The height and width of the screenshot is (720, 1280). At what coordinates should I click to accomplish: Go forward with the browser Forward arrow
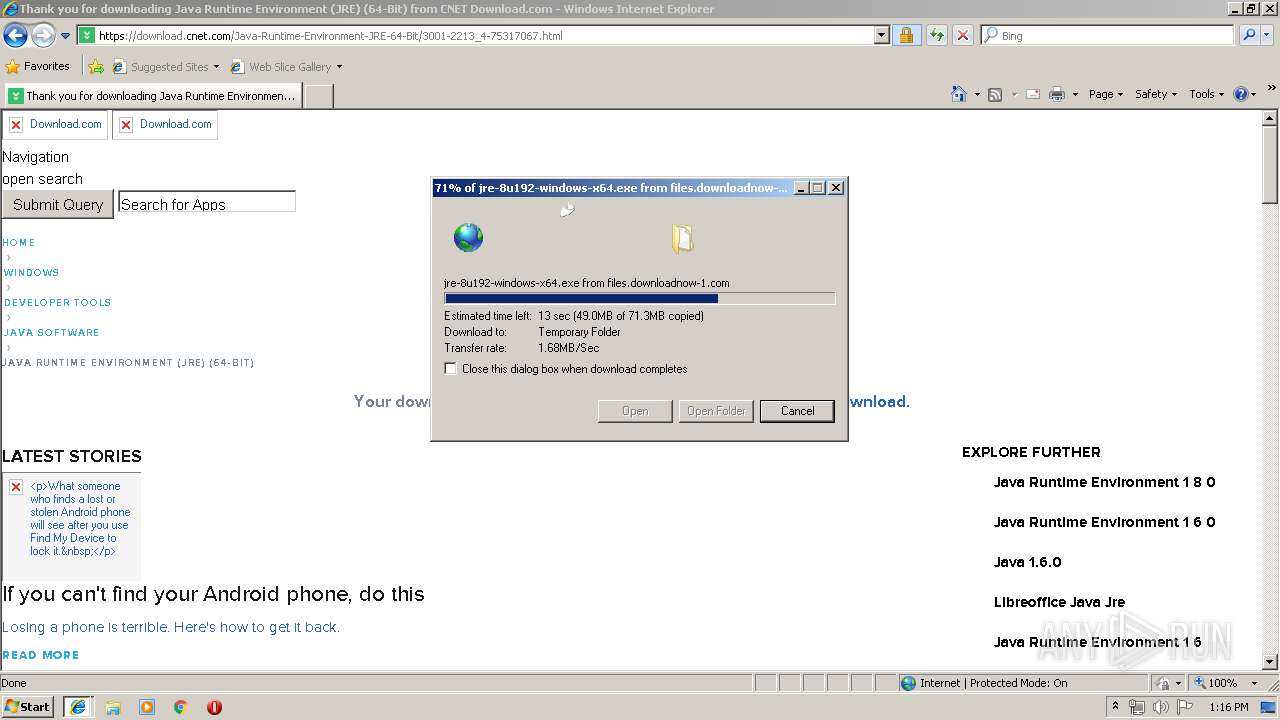click(43, 36)
